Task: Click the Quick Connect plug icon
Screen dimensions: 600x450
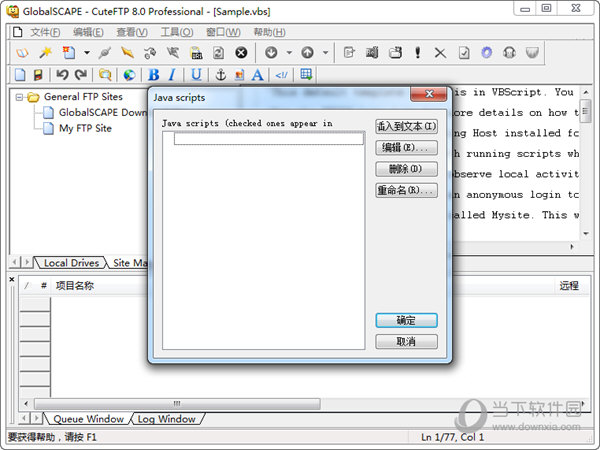Action: point(104,53)
